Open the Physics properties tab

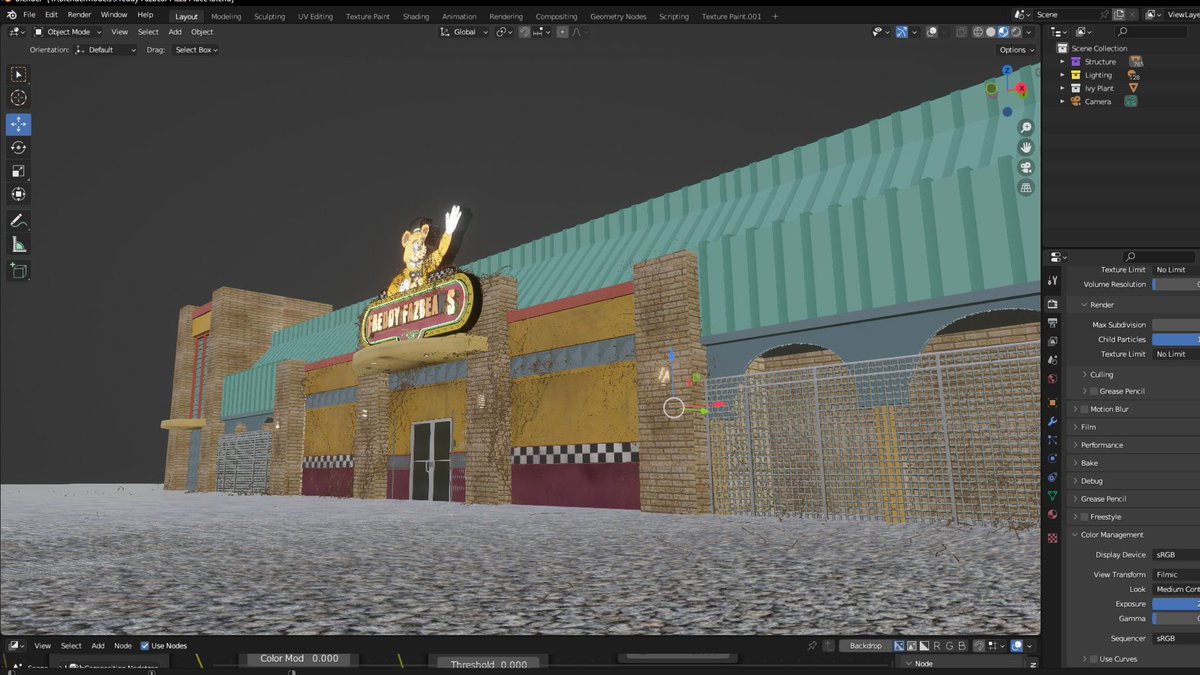tap(1052, 459)
